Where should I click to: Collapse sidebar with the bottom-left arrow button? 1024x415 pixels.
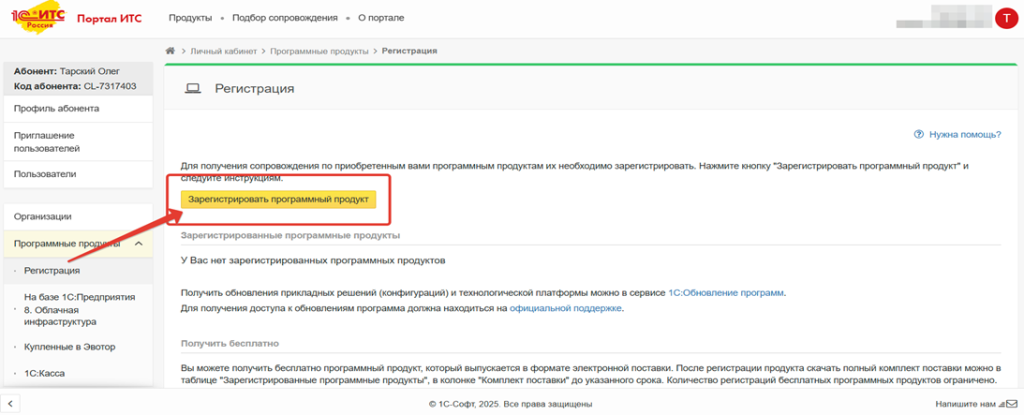[11, 403]
